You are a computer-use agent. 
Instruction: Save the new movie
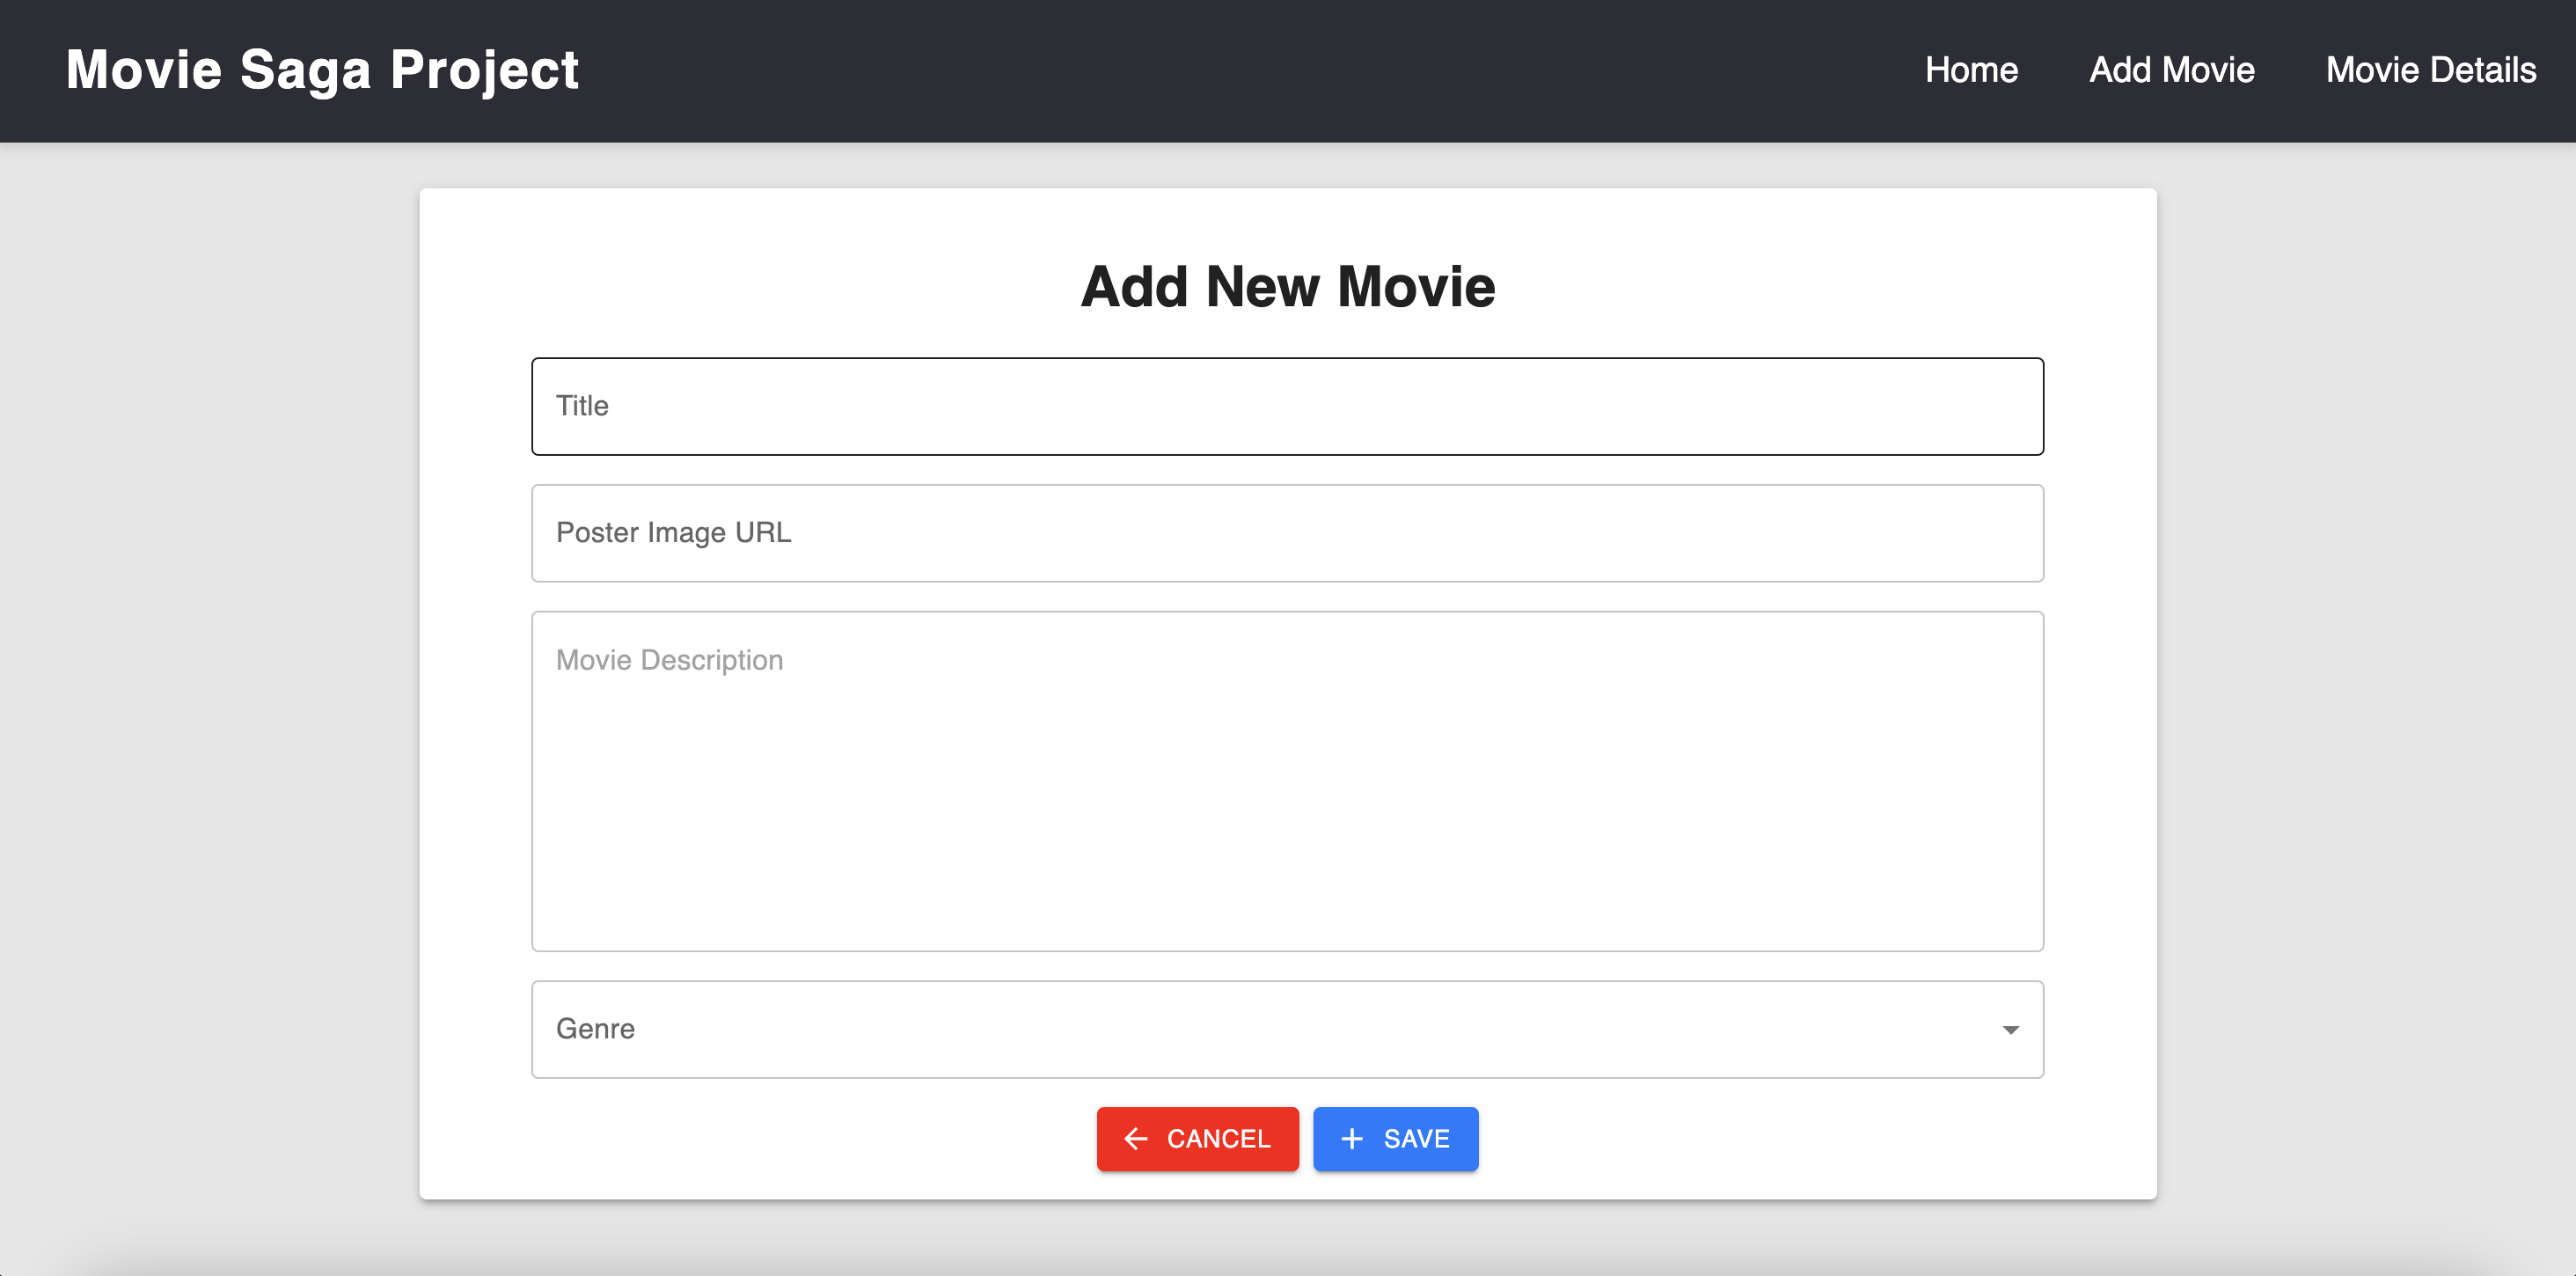coord(1395,1139)
